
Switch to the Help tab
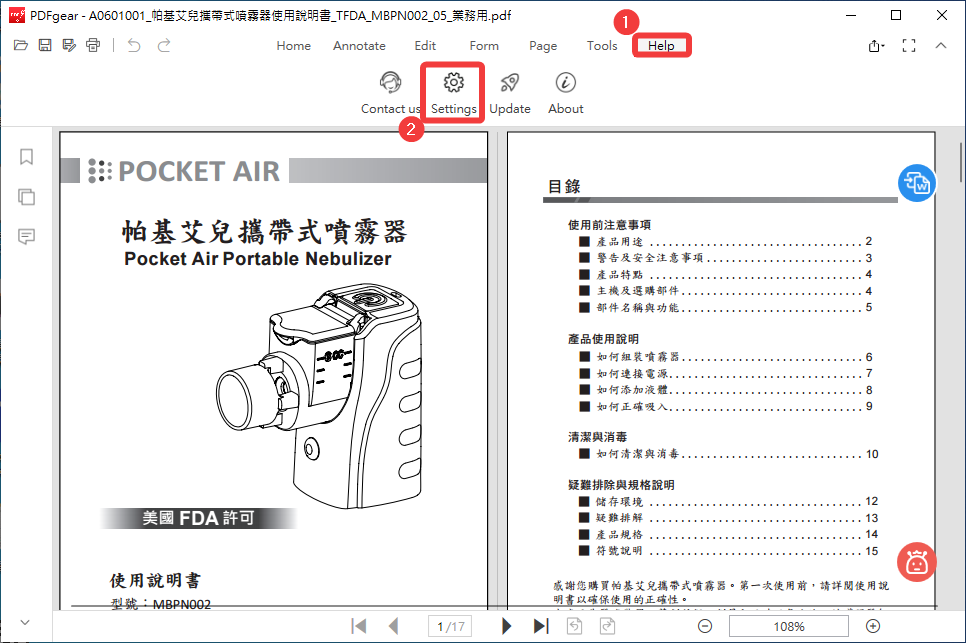(661, 46)
